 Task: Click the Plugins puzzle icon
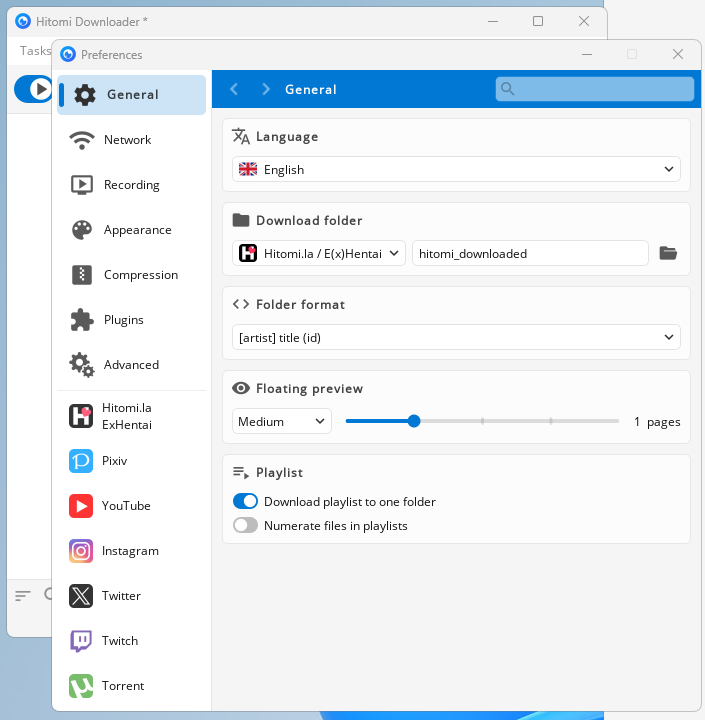tap(81, 320)
